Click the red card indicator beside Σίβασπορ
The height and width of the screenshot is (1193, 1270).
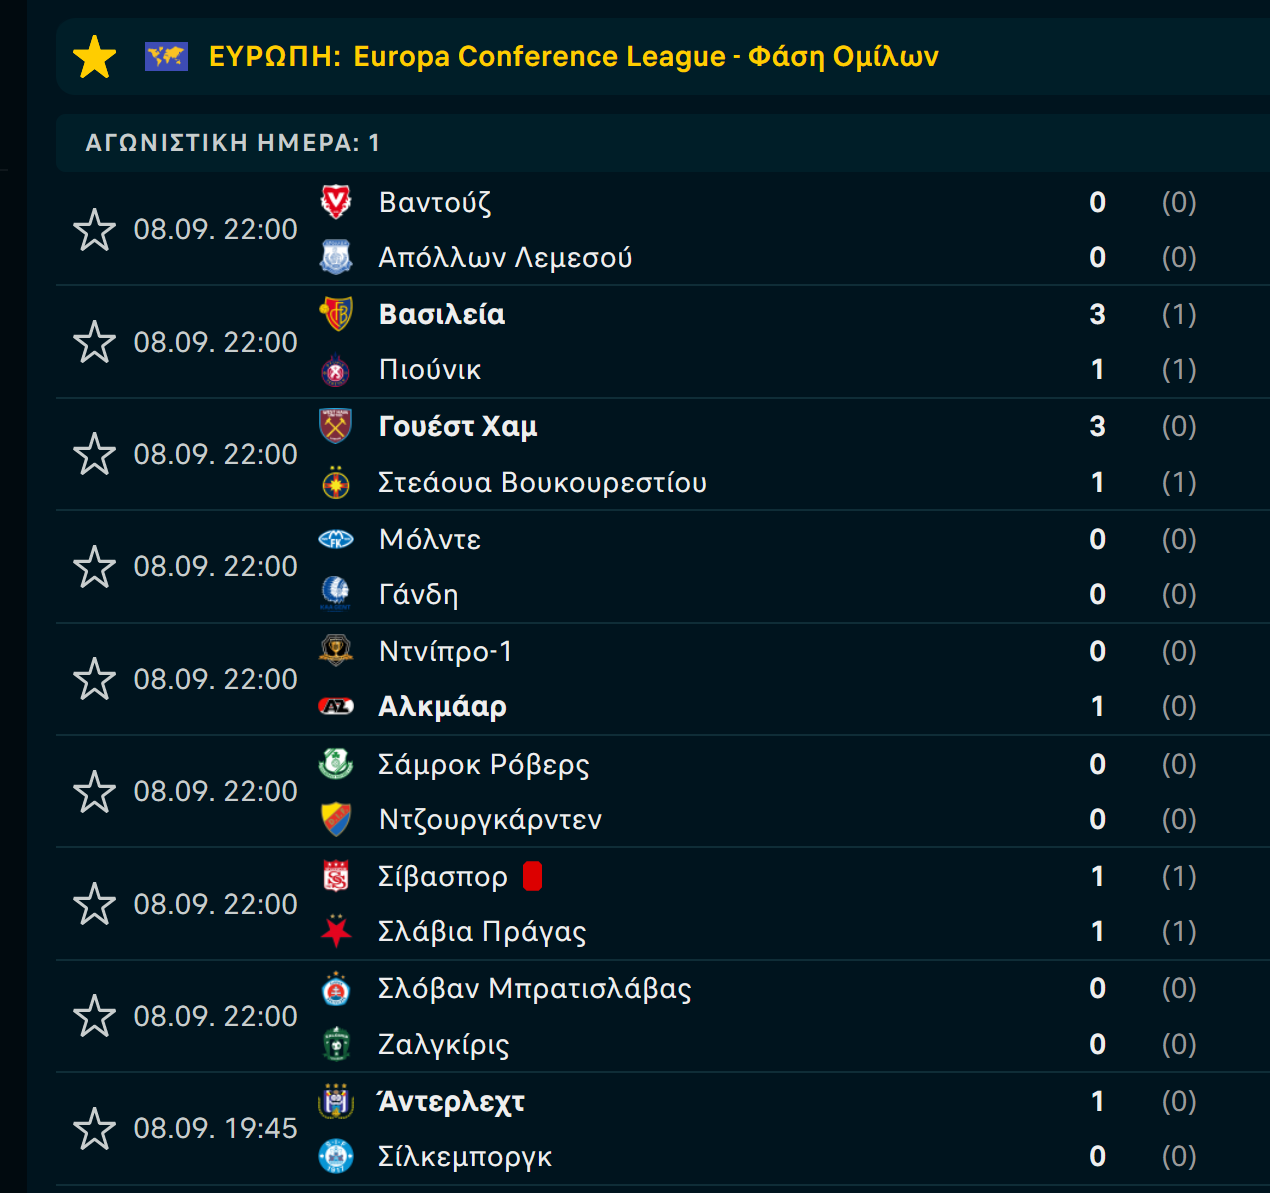click(x=532, y=876)
